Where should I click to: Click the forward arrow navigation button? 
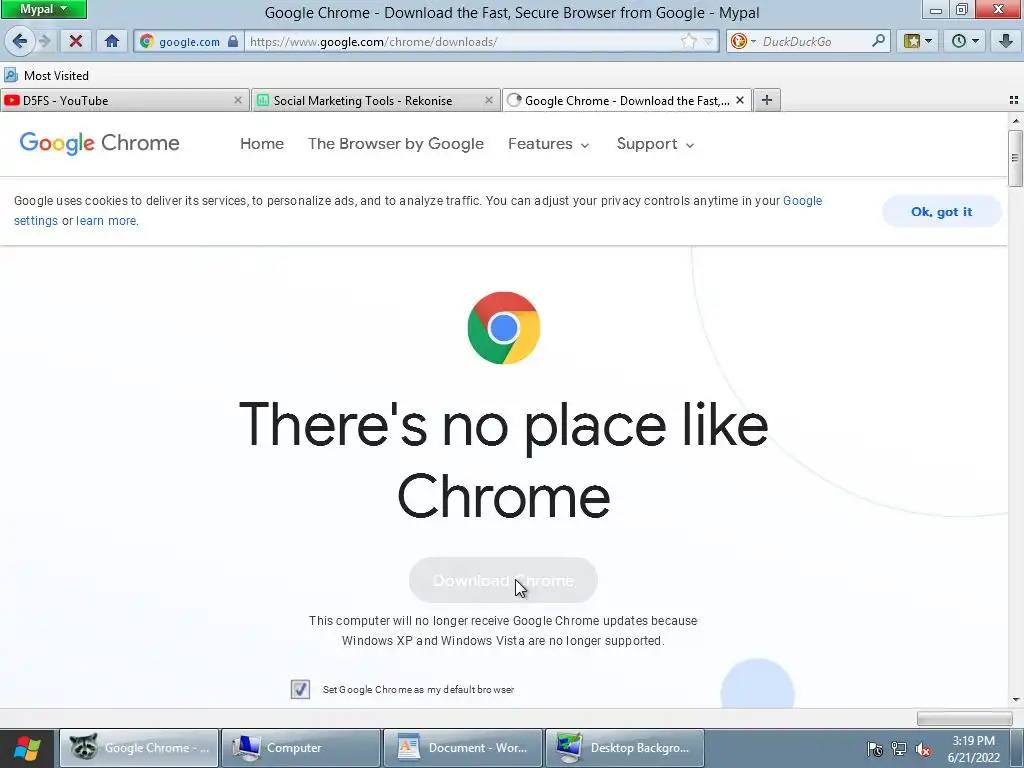tap(44, 42)
